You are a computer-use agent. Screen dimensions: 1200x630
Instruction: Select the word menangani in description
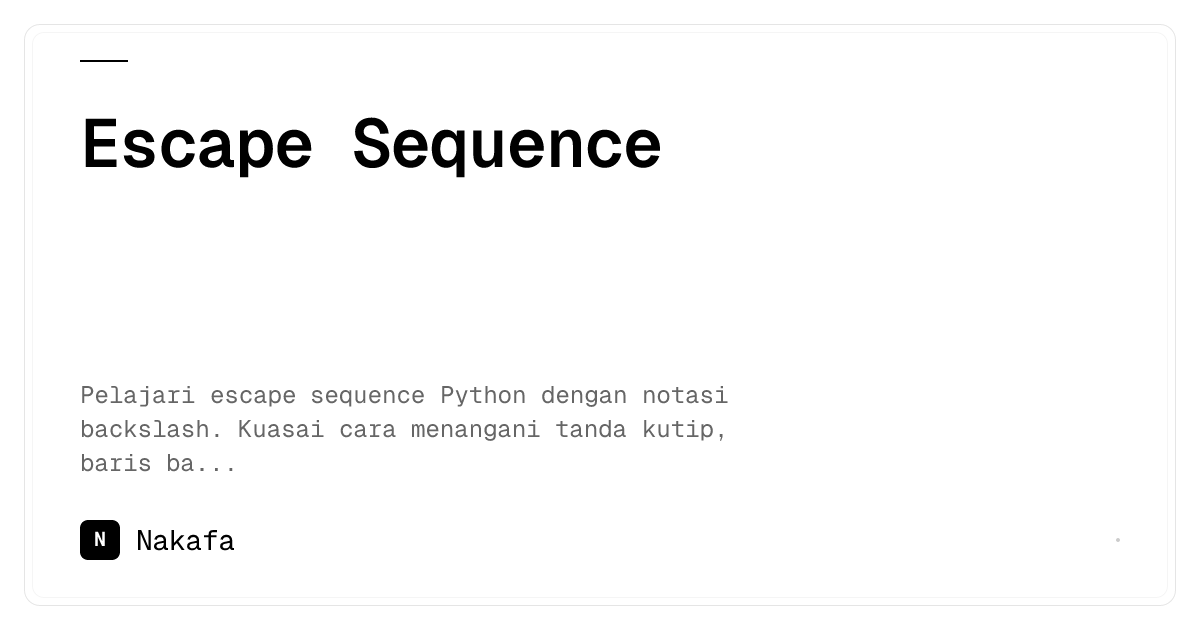(476, 430)
